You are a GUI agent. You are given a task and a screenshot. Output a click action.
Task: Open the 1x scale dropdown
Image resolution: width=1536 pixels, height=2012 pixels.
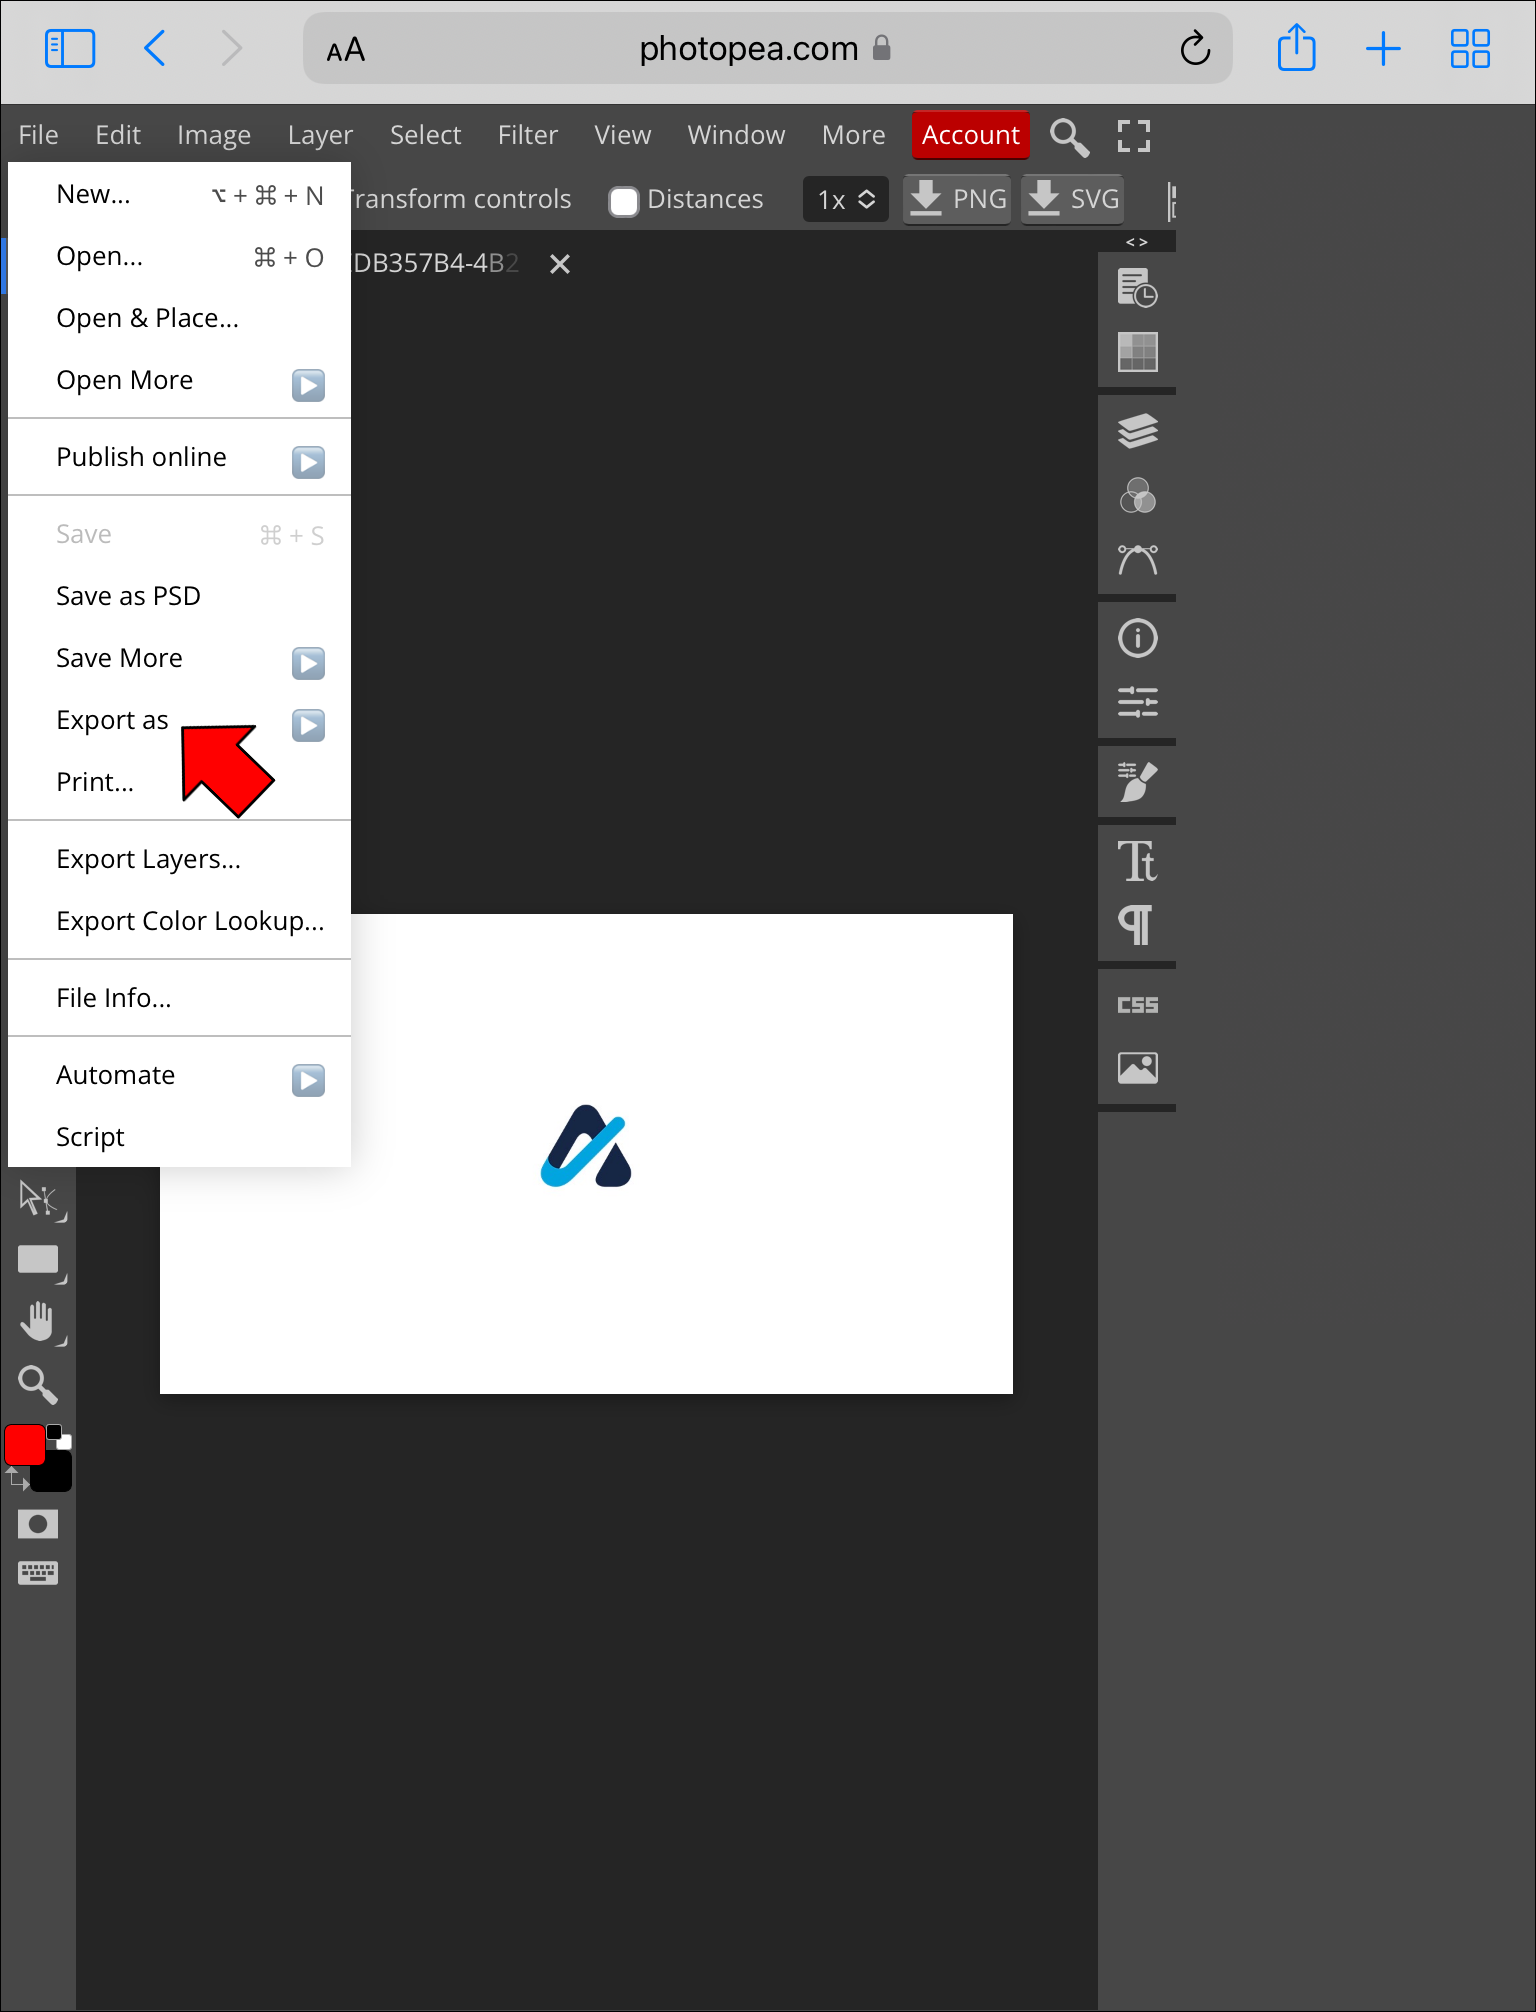tap(846, 200)
